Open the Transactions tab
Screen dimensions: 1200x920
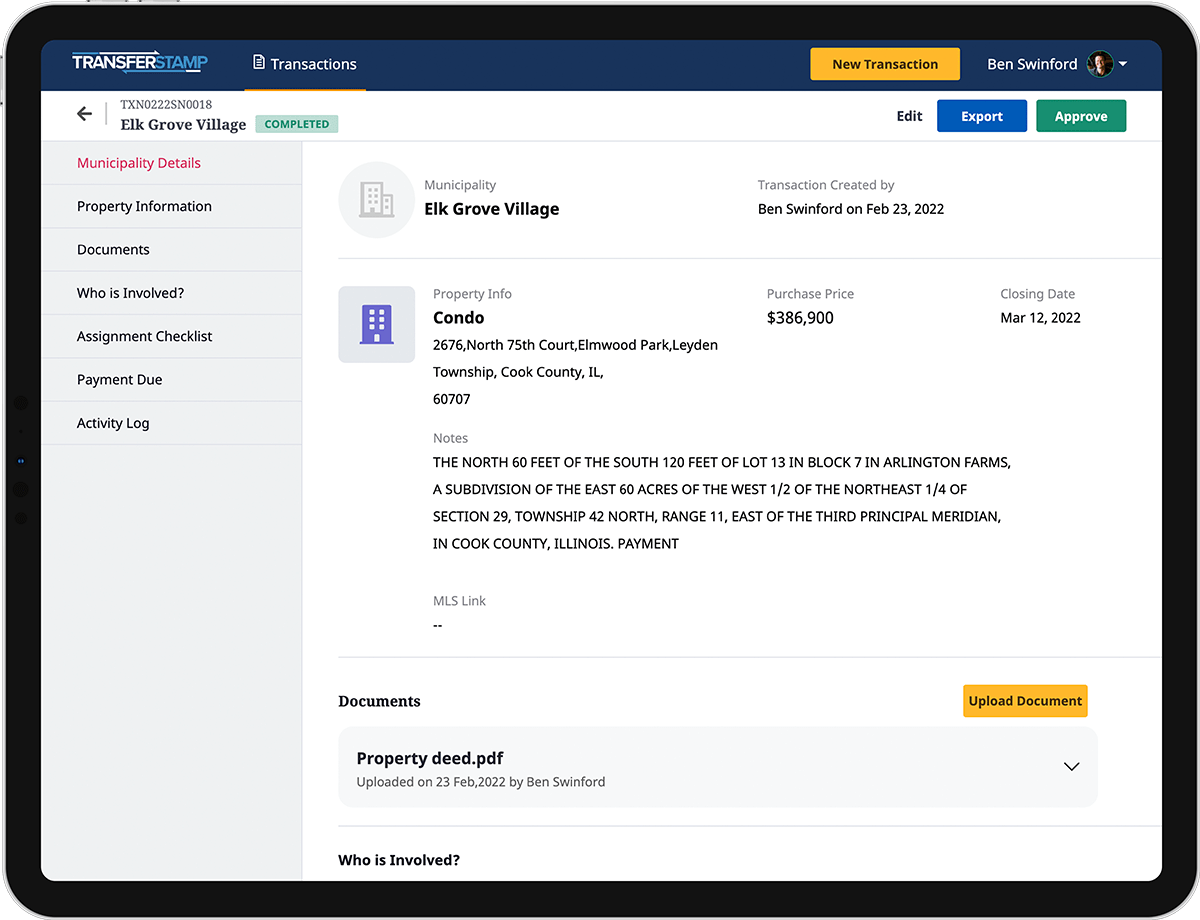305,64
